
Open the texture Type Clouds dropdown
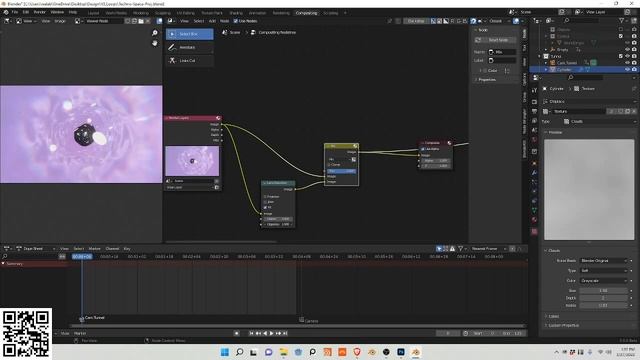pyautogui.click(x=600, y=121)
